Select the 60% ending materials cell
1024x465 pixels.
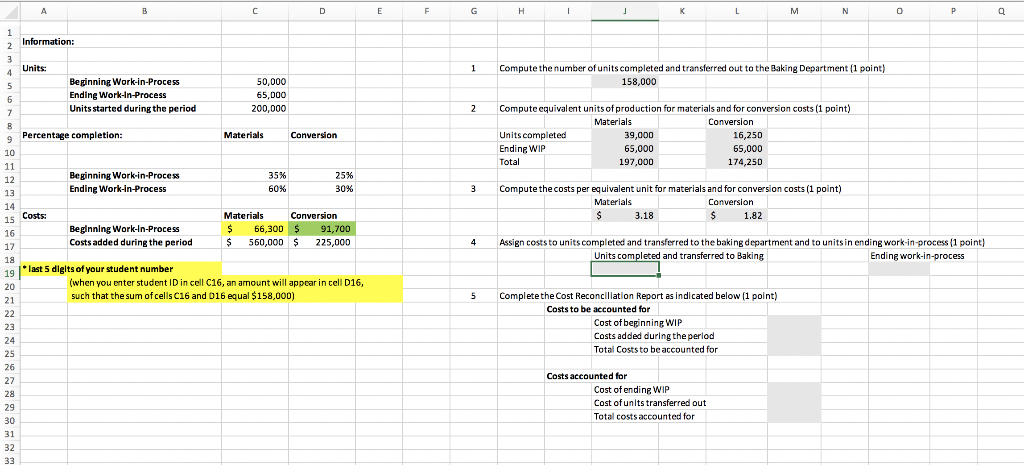tap(254, 189)
